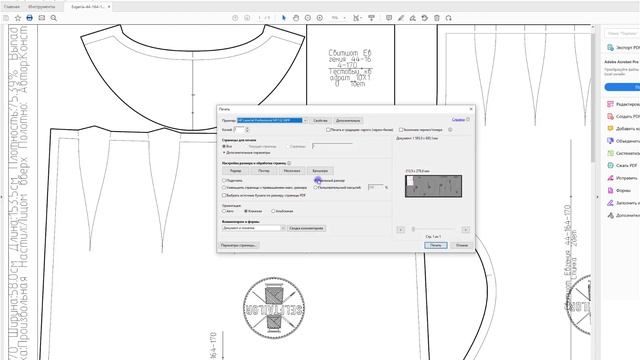The height and width of the screenshot is (360, 640).
Task: Open Fill and sign tool in right panel
Action: [x=623, y=203]
